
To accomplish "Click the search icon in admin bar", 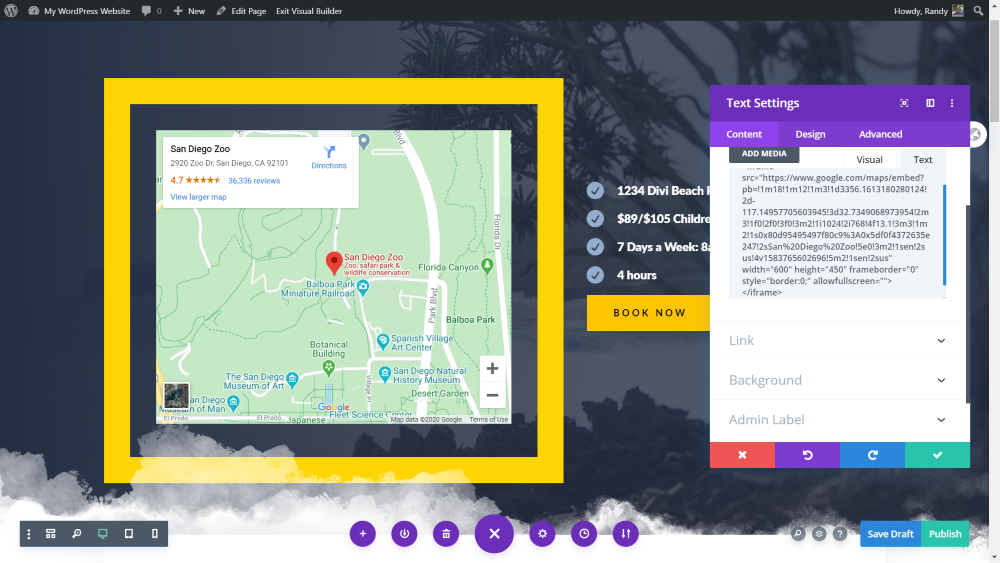I will click(978, 11).
